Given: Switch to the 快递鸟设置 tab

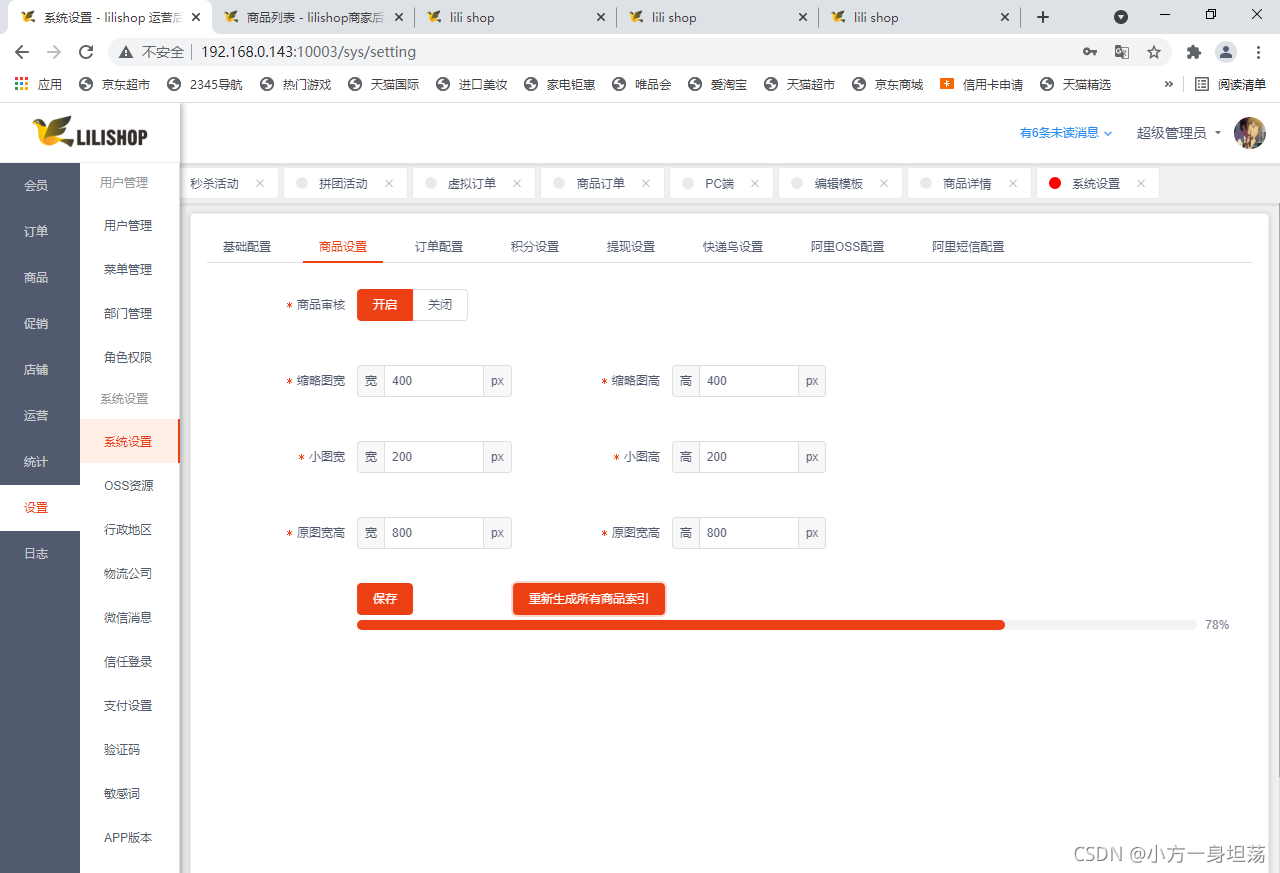Looking at the screenshot, I should pos(733,246).
